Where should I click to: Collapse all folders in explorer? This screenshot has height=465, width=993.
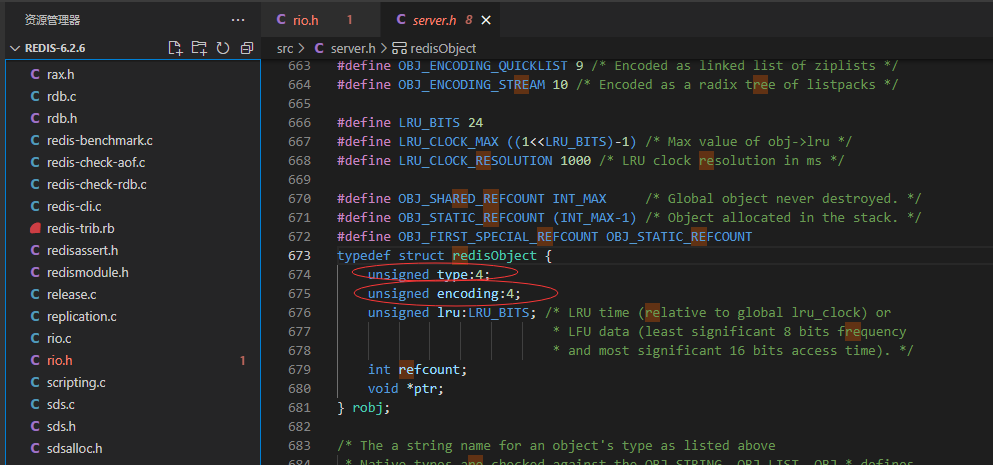(x=247, y=48)
